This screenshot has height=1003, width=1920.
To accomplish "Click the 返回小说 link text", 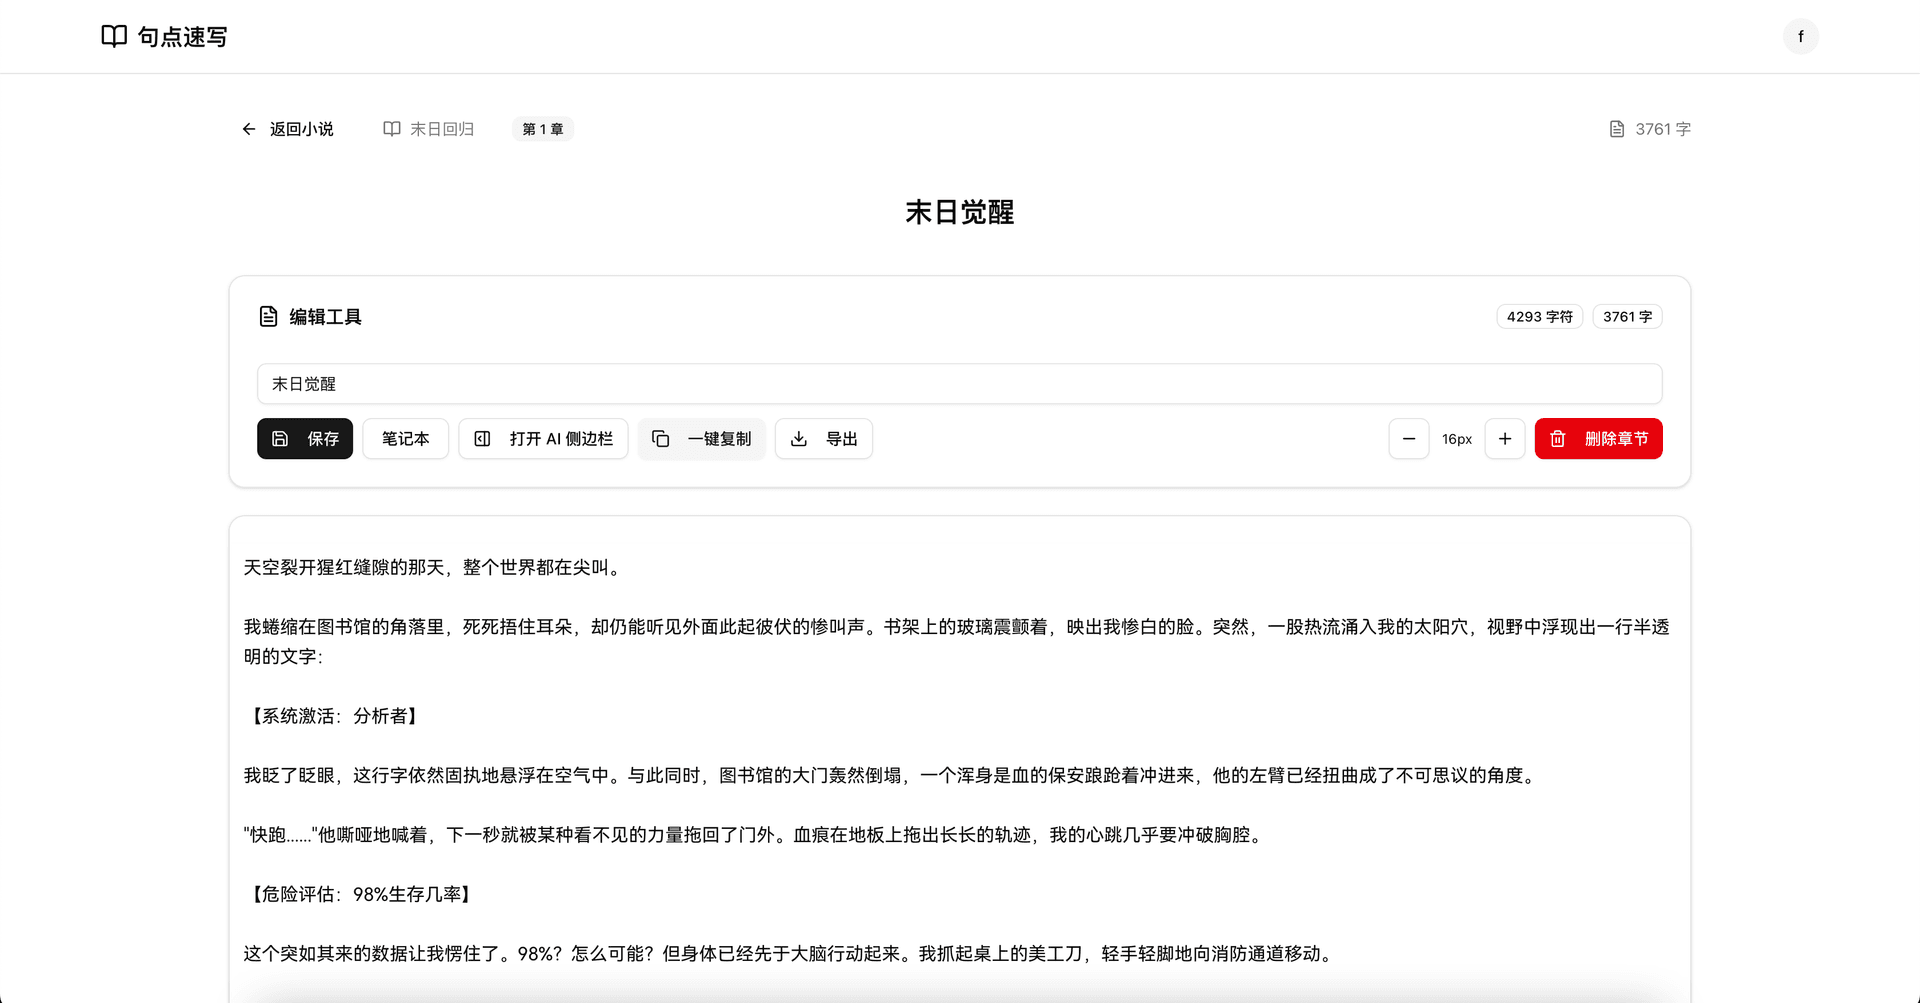I will pyautogui.click(x=301, y=129).
